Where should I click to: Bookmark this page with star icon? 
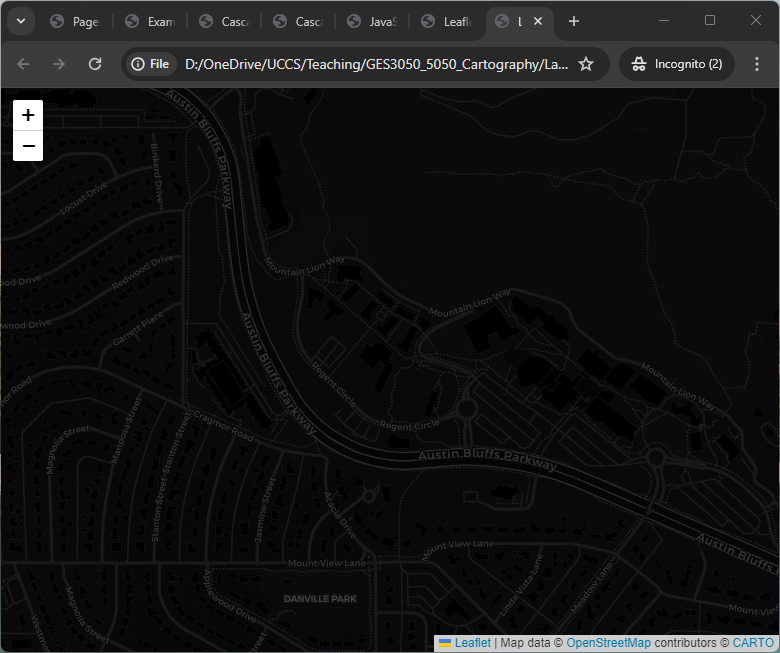pyautogui.click(x=586, y=64)
